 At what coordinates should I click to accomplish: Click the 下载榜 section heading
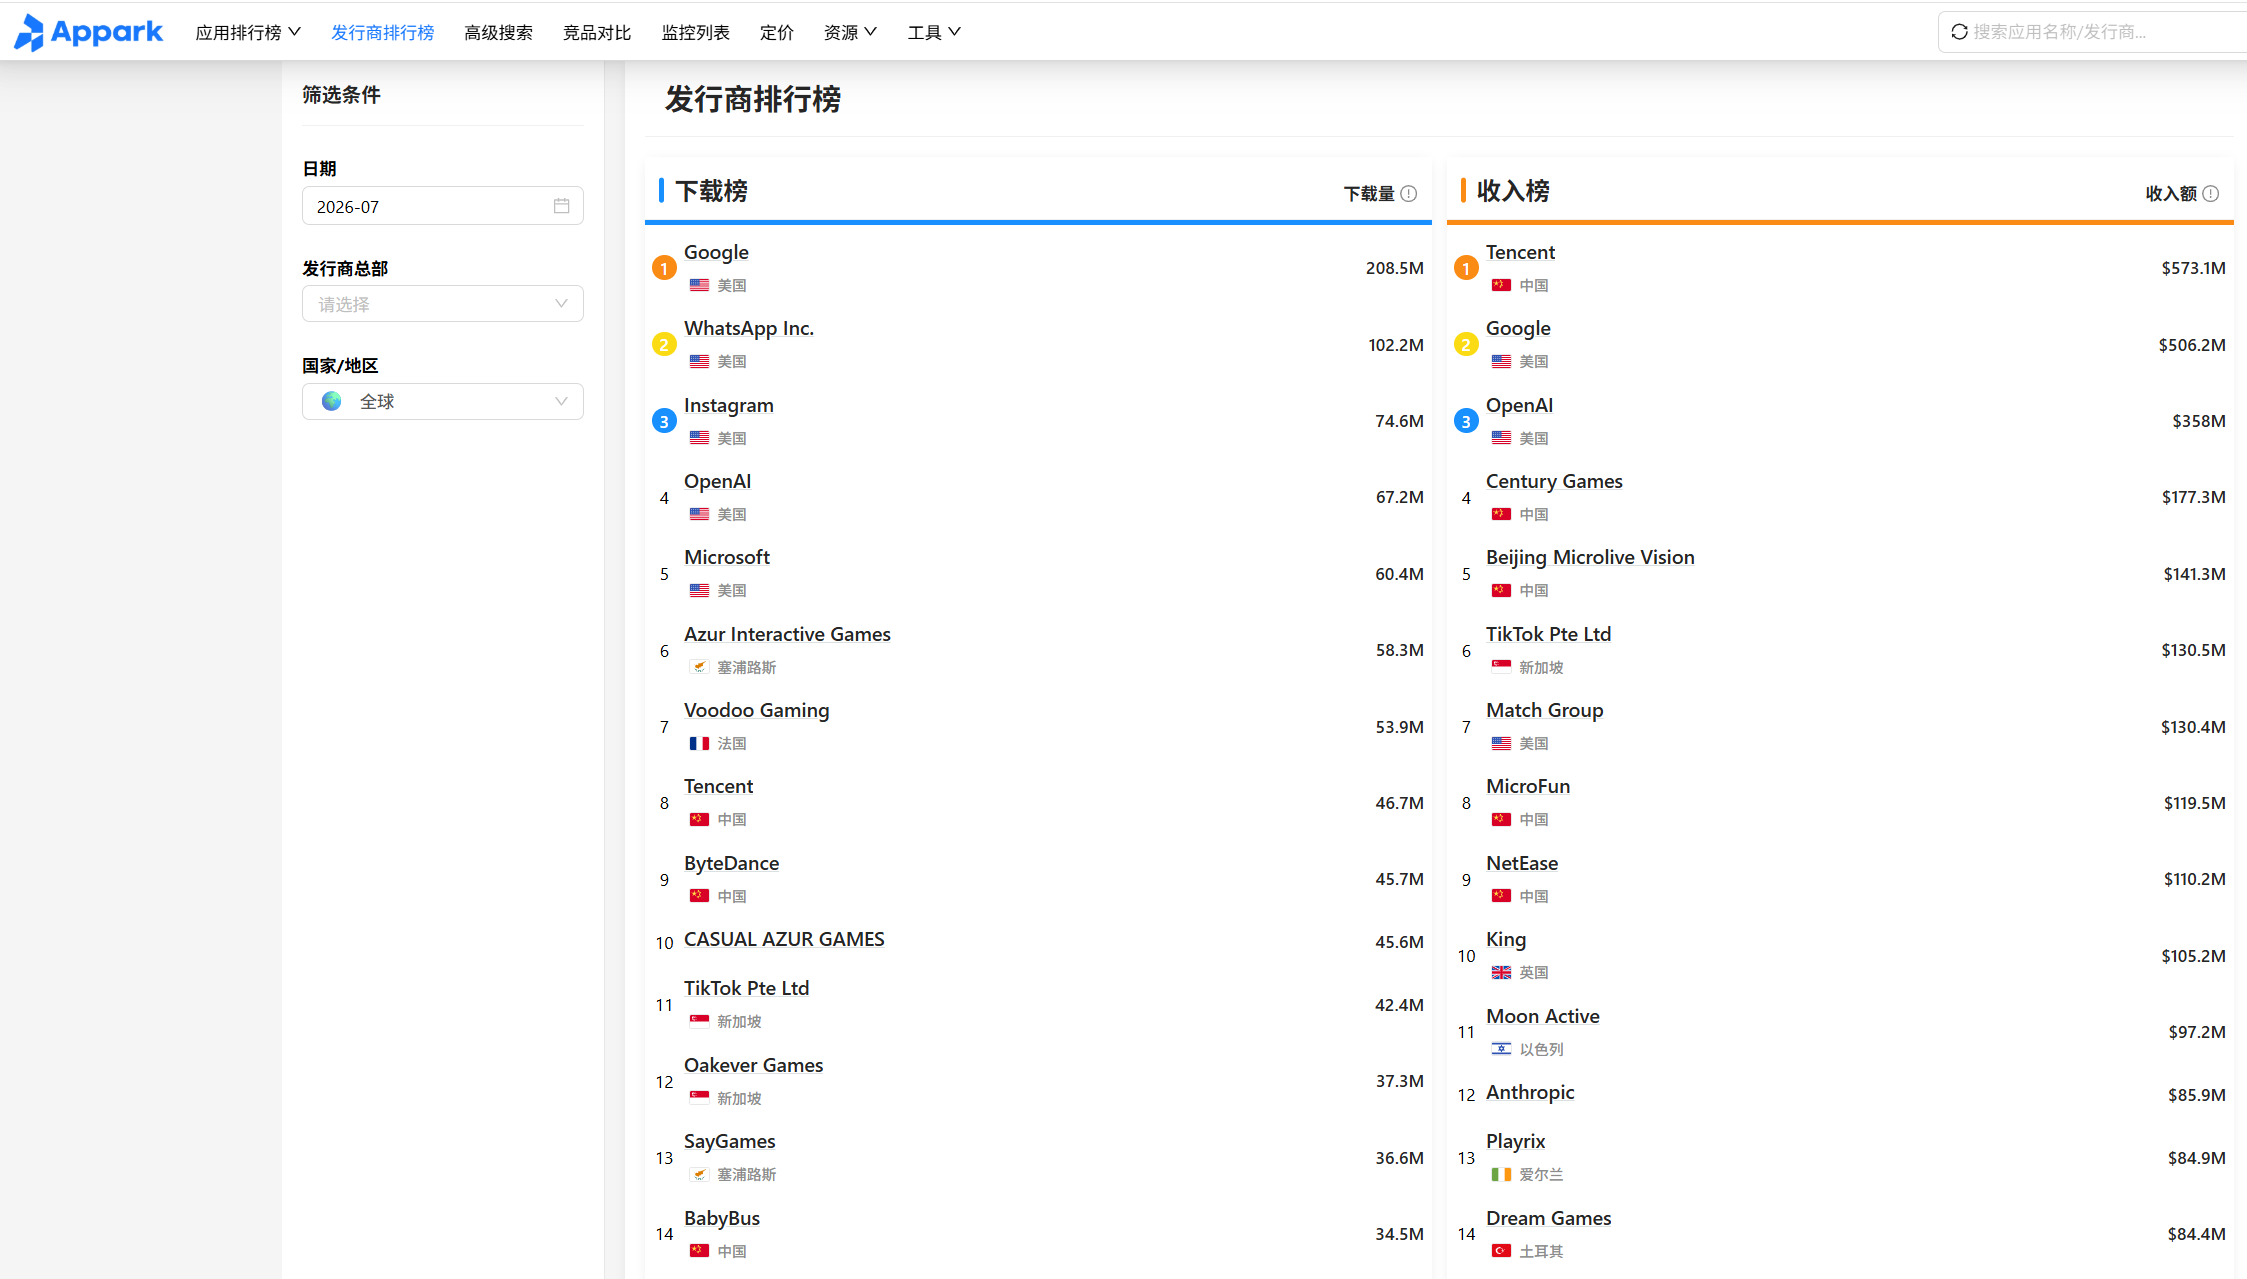pos(712,191)
